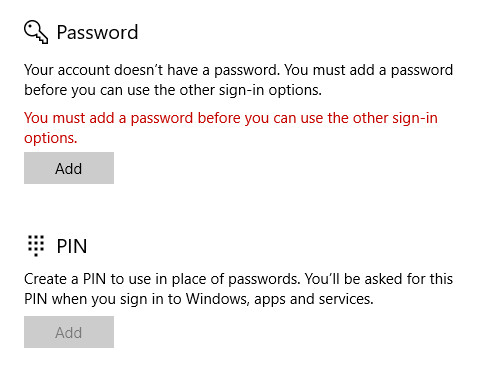The width and height of the screenshot is (487, 368).
Task: Click the greyed-out Add button under PIN
Action: point(69,332)
